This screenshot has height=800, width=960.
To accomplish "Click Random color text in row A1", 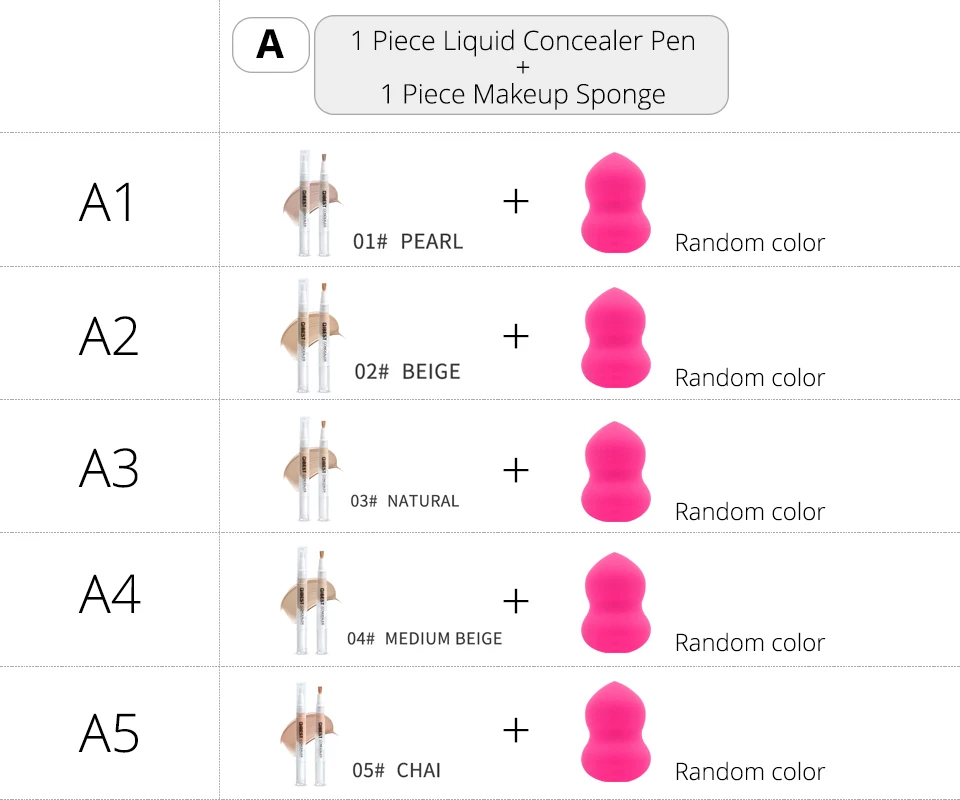I will click(x=750, y=243).
